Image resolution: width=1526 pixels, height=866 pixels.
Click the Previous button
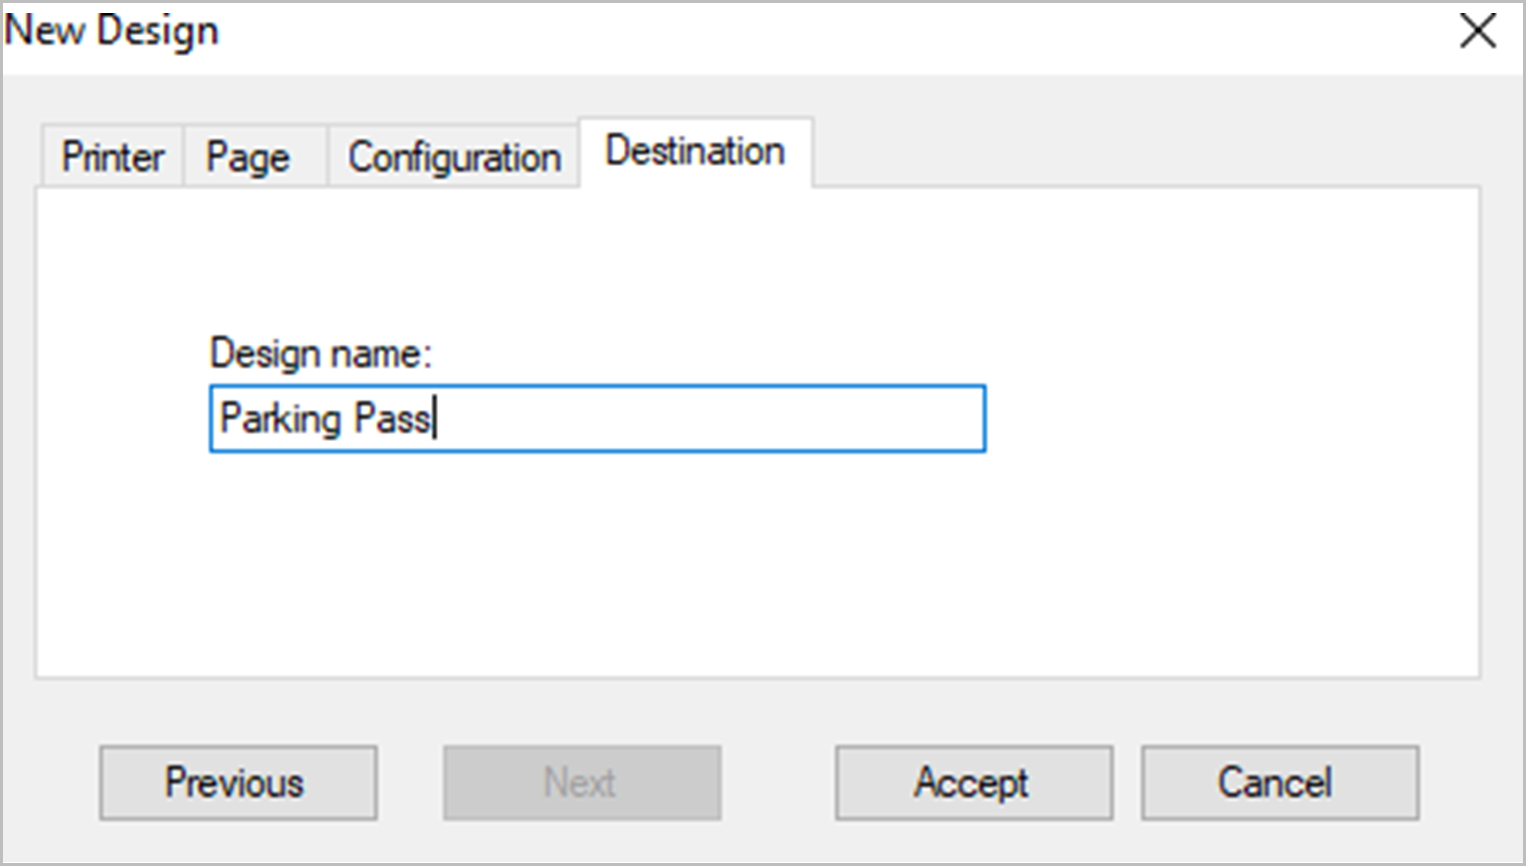click(237, 782)
